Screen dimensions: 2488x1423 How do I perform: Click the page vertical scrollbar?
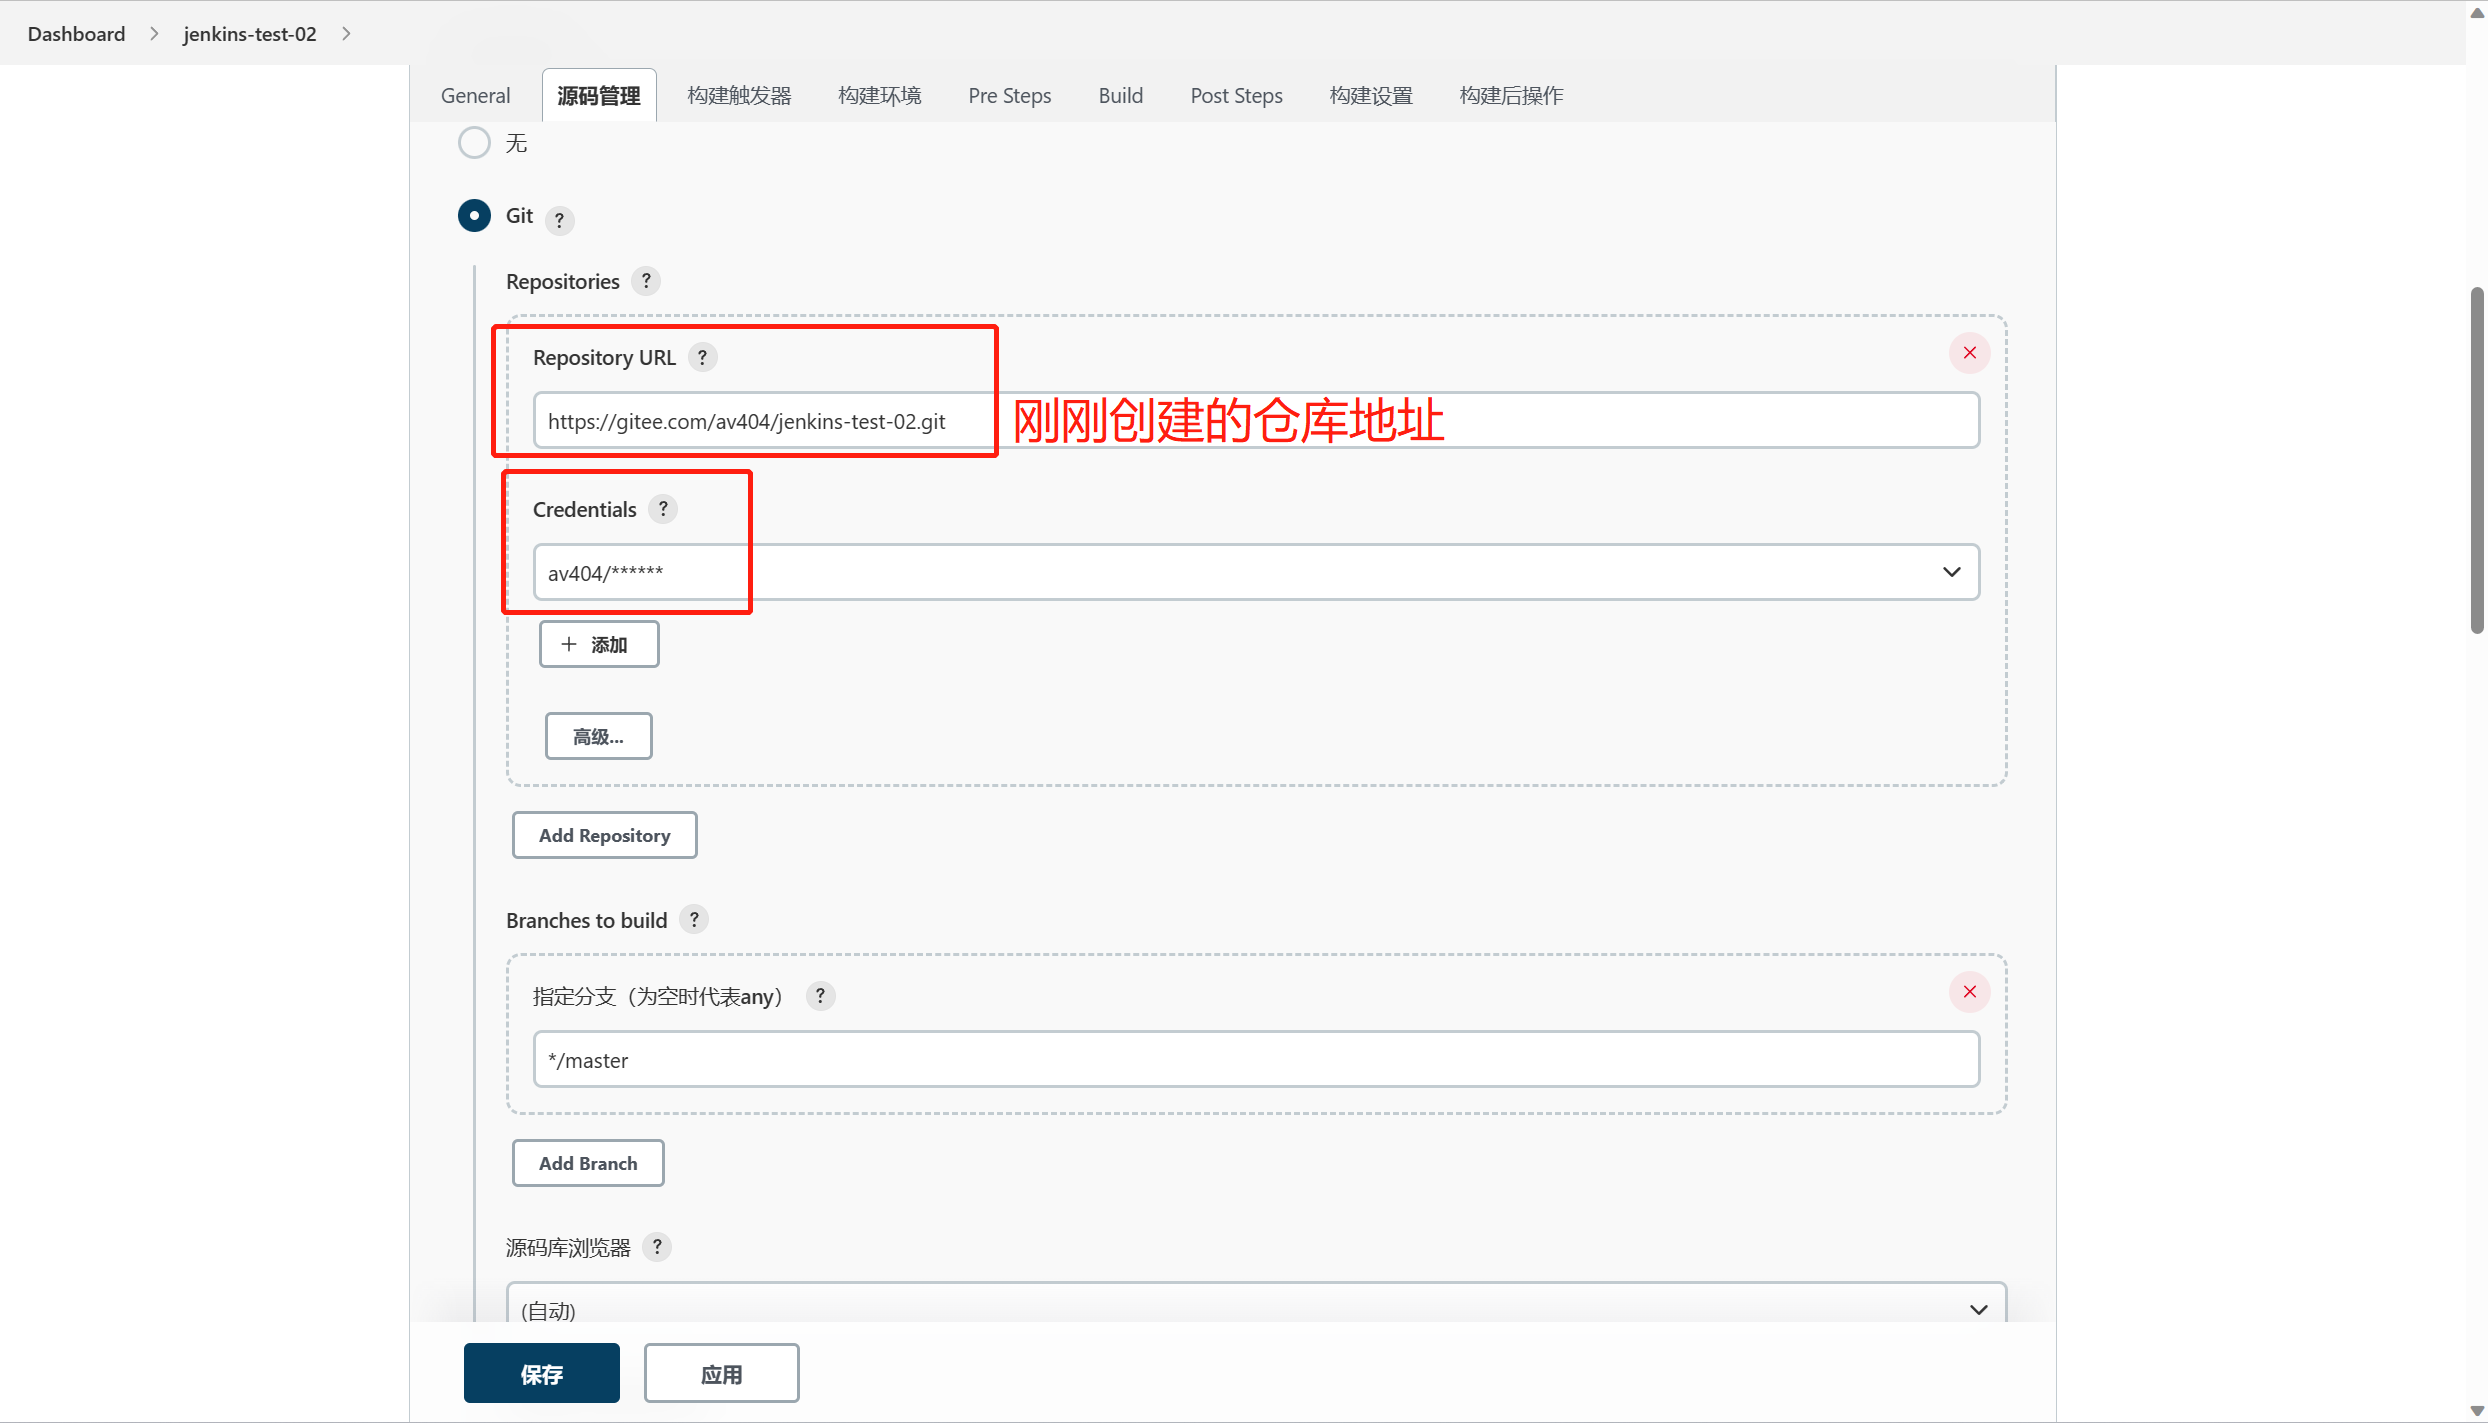coord(2476,460)
